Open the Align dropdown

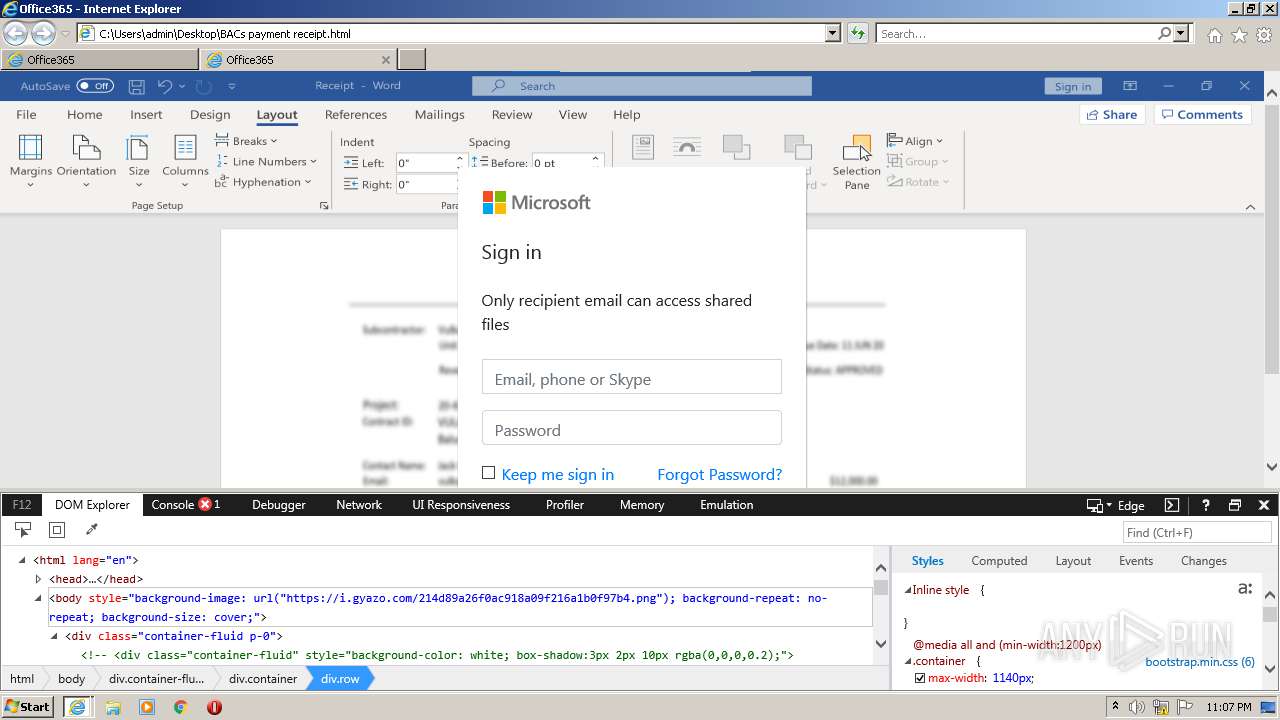point(915,141)
